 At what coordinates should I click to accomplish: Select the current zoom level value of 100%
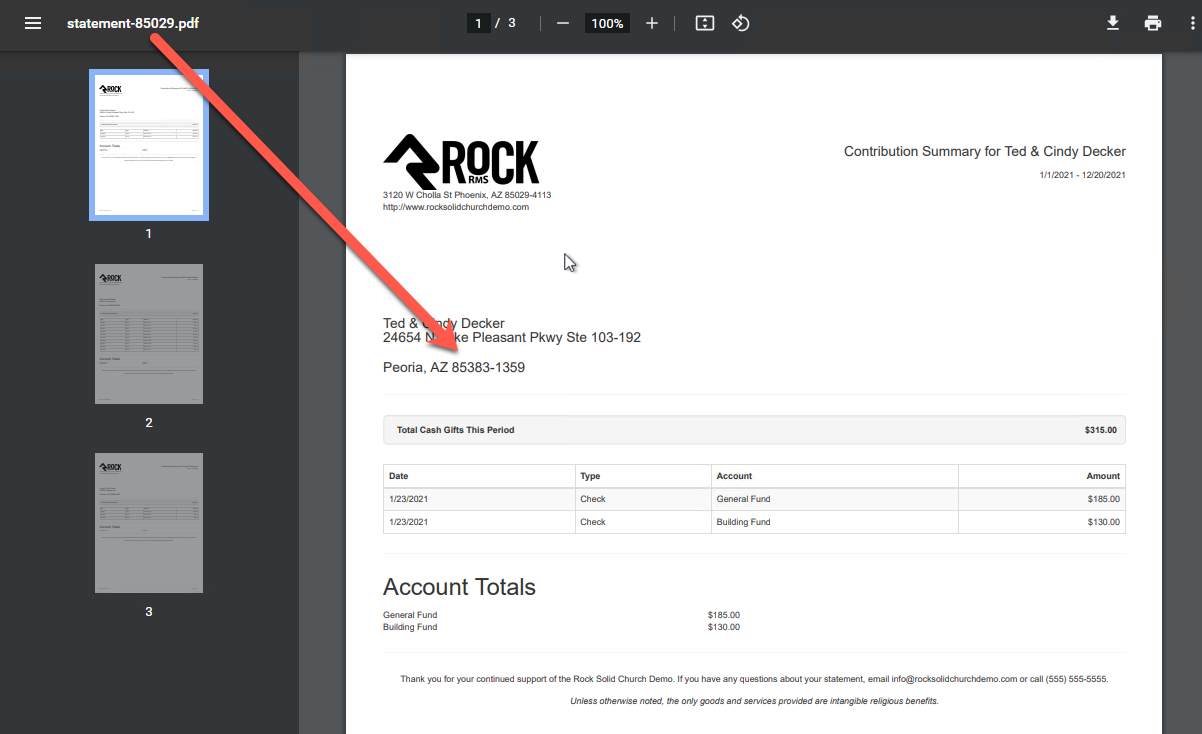[607, 22]
